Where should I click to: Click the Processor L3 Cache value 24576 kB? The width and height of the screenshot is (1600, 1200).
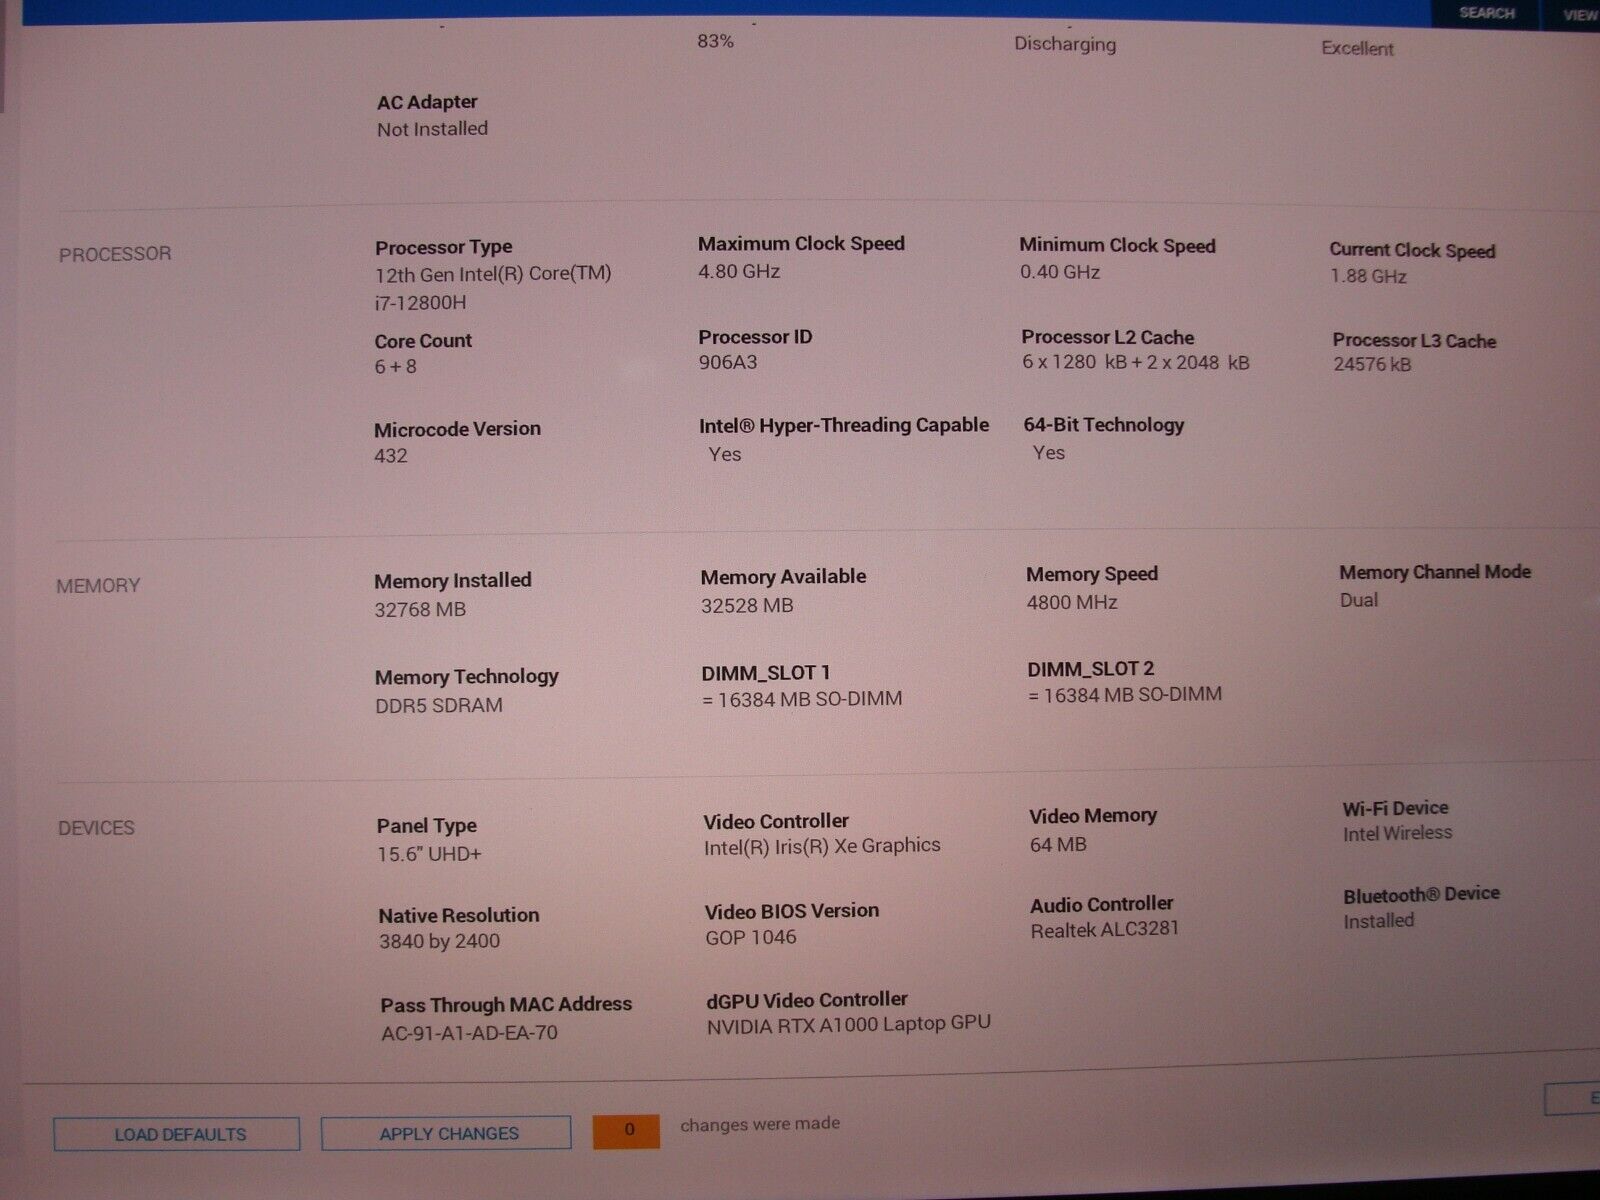pyautogui.click(x=1372, y=364)
